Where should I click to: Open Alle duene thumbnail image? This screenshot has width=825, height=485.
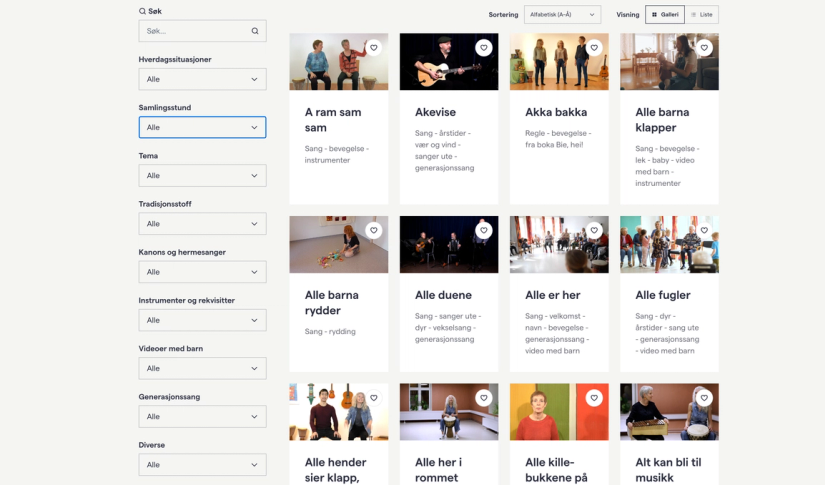click(449, 245)
